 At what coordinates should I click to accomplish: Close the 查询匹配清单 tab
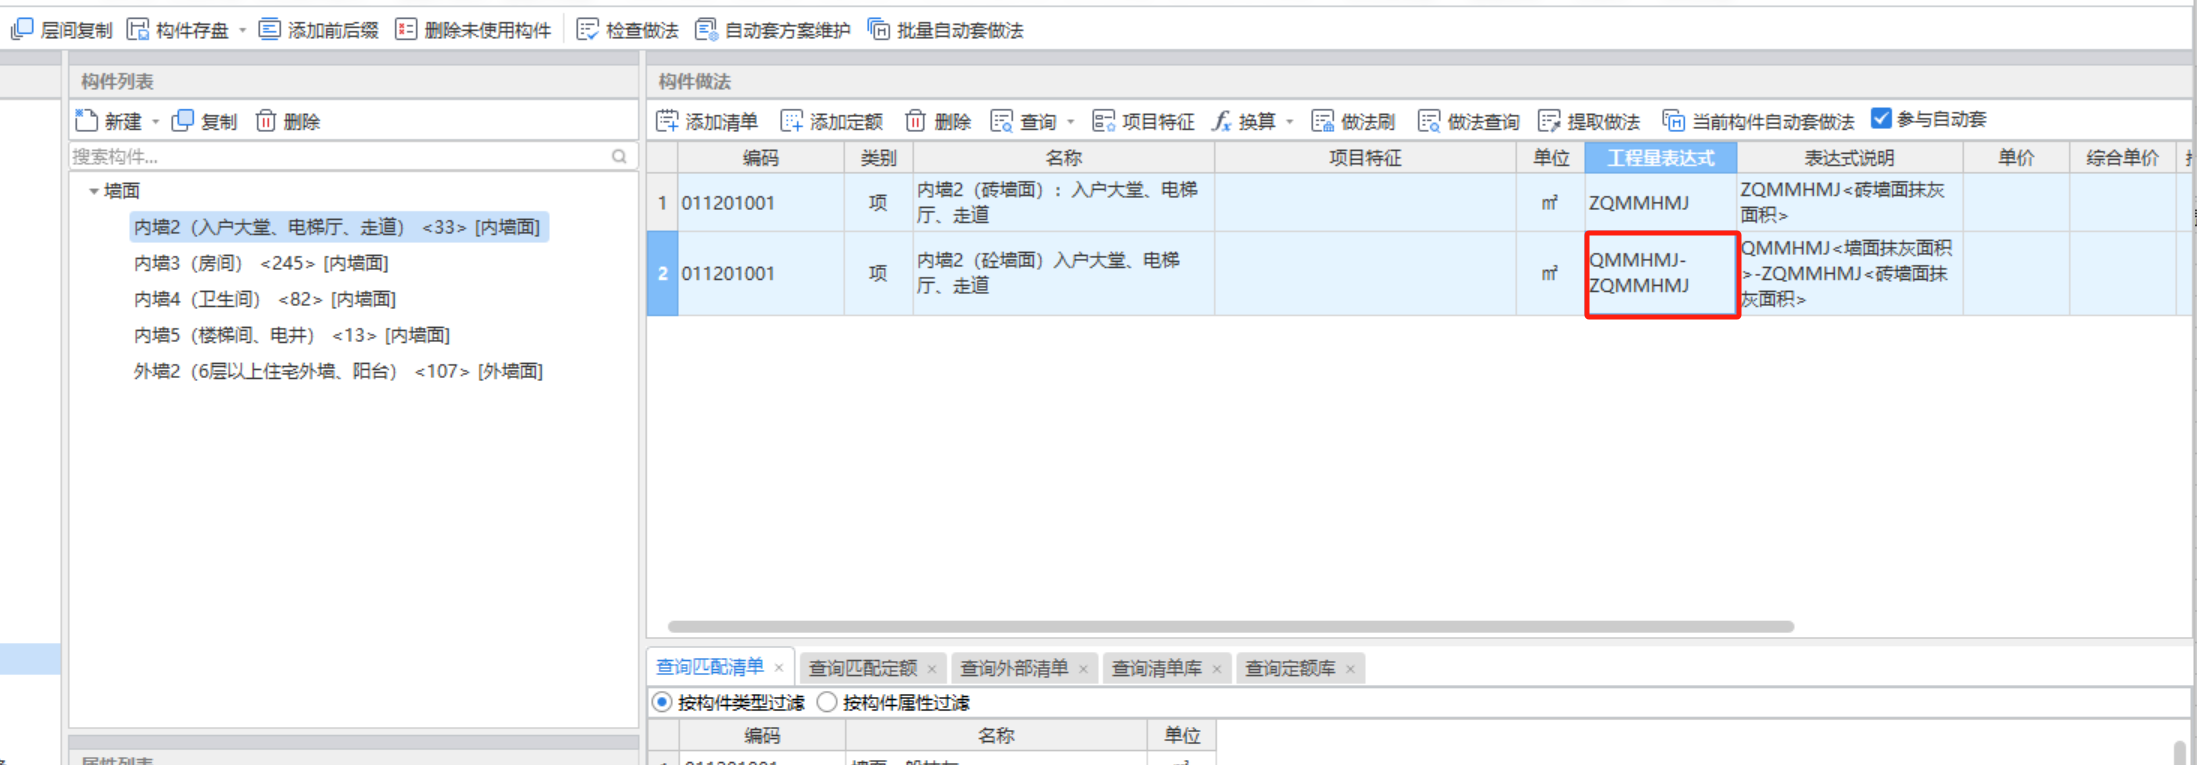tap(779, 668)
